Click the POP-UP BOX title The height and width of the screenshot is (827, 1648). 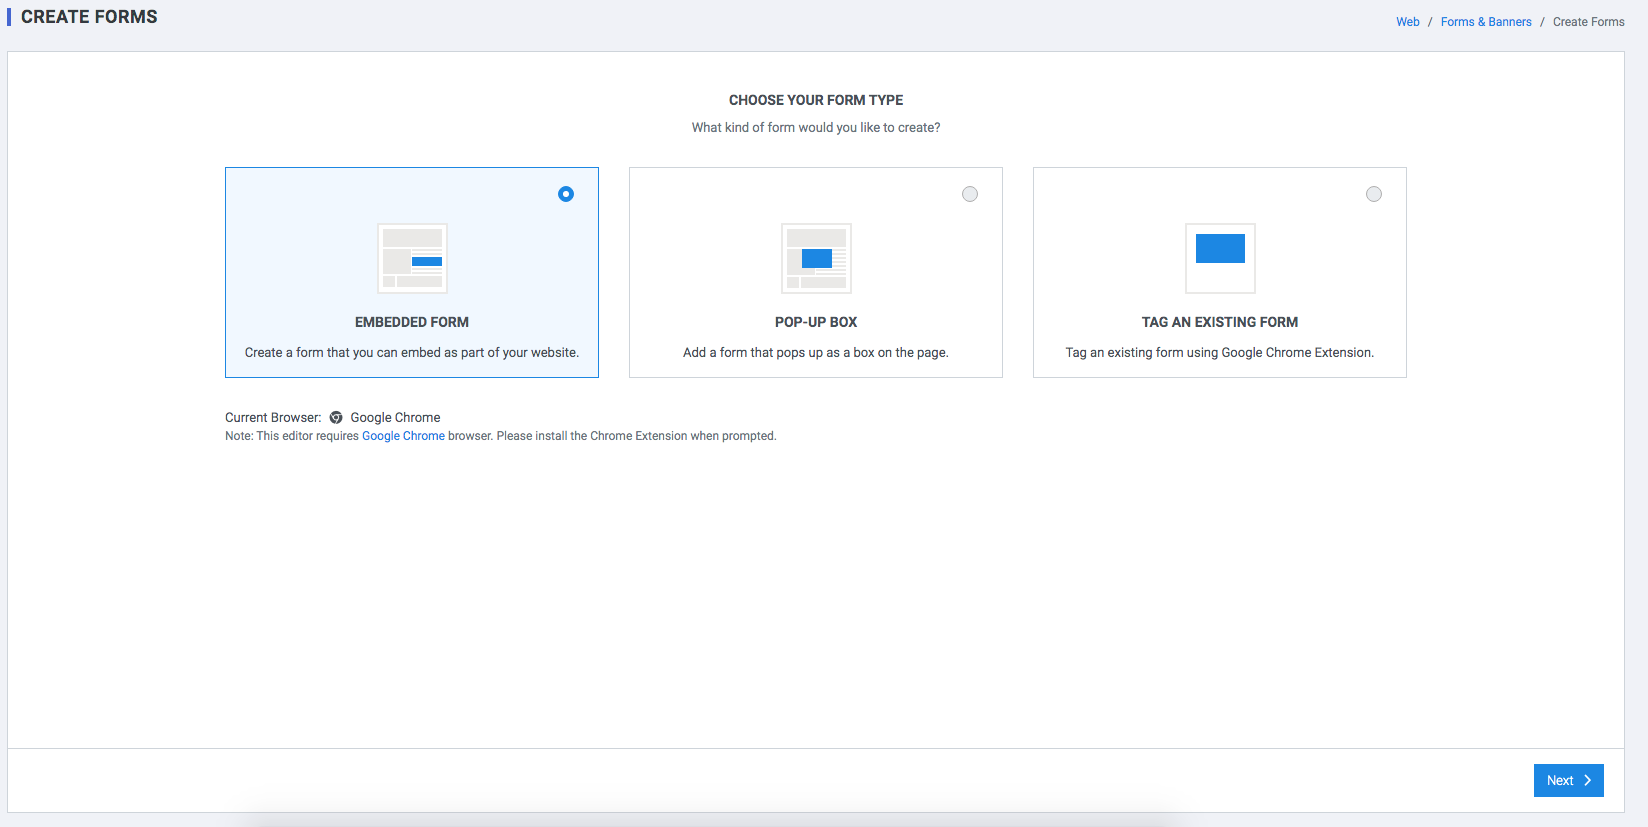tap(816, 322)
